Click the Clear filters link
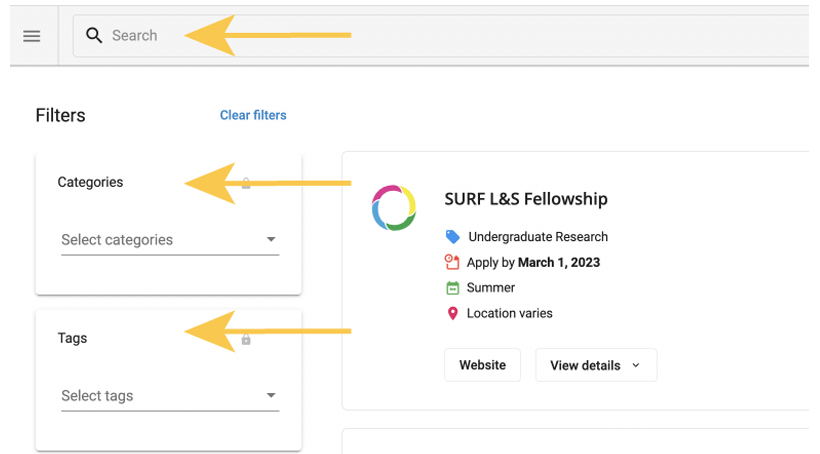Viewport: 820px width, 454px height. click(253, 115)
